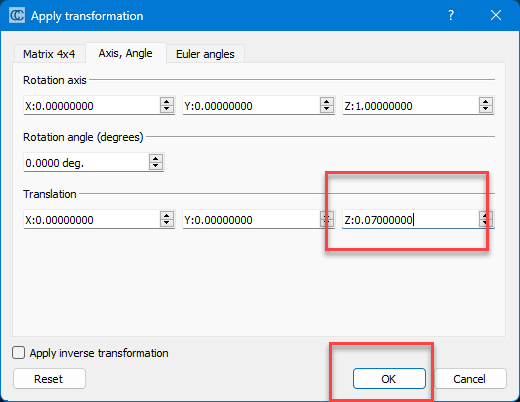Open the Euler angles tab
The image size is (520, 402).
(x=205, y=54)
